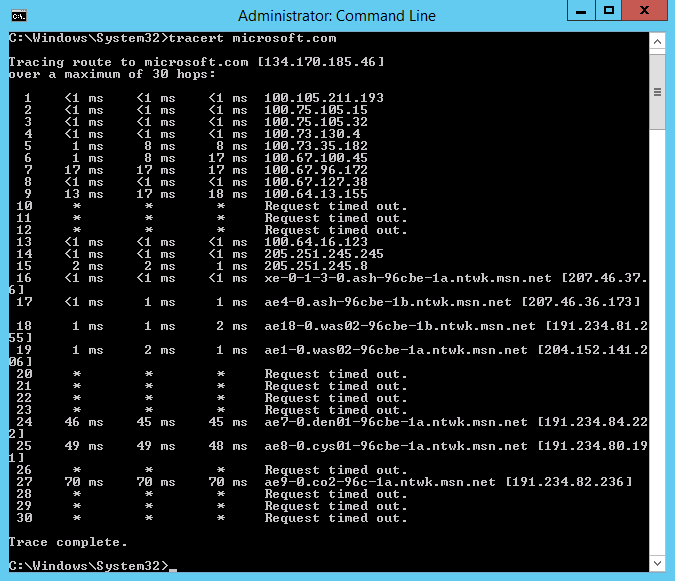Click hostname 'xe-0-1-3-0.ash-96cbe-1a.ntwk.msn.net'
The image size is (675, 581).
408,278
